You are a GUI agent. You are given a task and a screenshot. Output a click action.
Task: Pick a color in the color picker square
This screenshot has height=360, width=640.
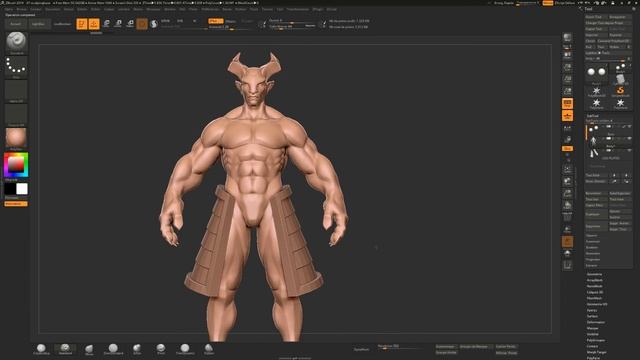(16, 165)
